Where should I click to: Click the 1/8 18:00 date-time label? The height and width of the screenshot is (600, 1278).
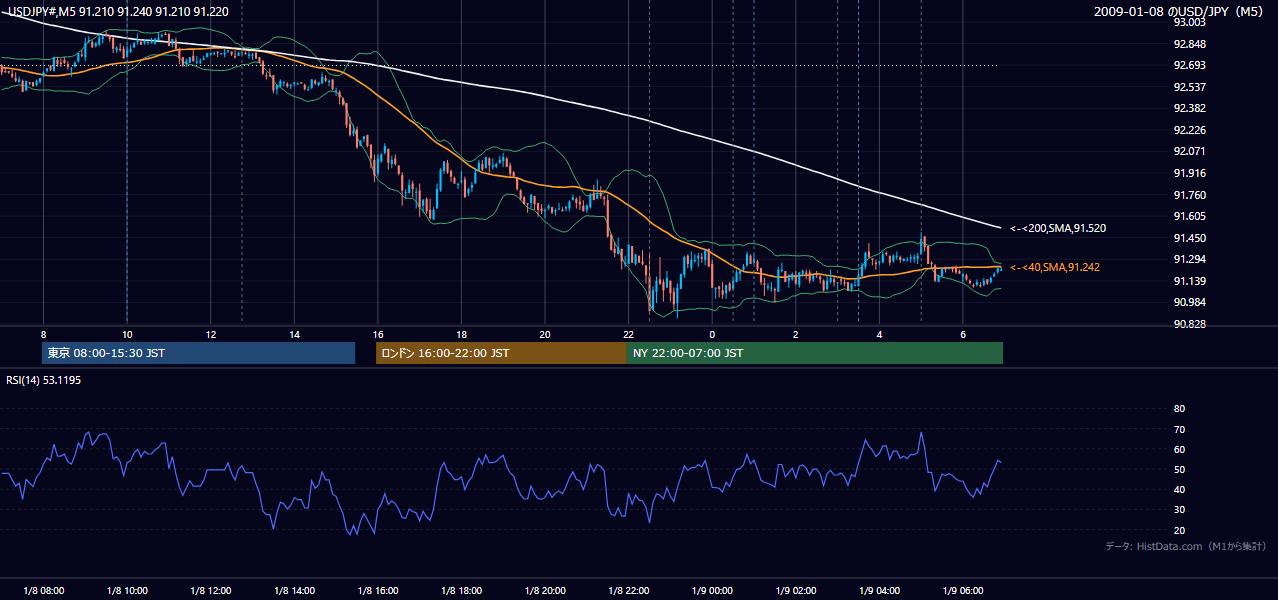pyautogui.click(x=461, y=591)
